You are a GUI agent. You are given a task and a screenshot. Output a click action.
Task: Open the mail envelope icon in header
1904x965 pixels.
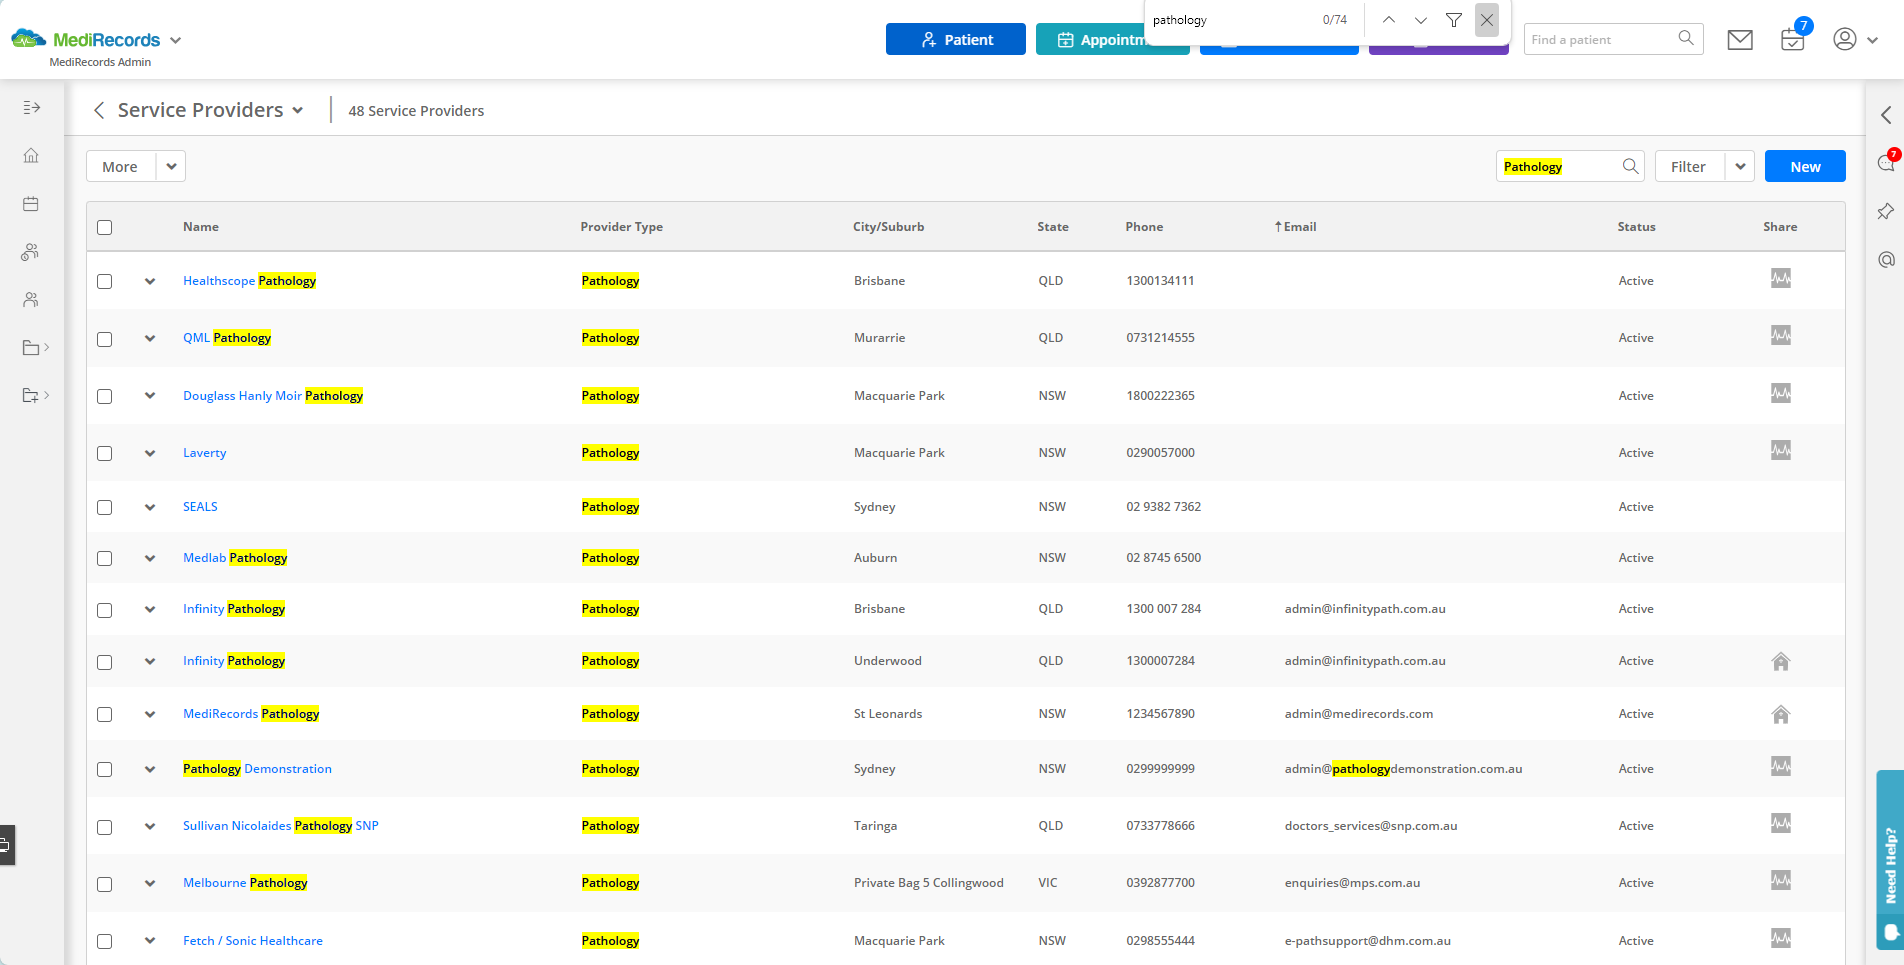(x=1740, y=40)
